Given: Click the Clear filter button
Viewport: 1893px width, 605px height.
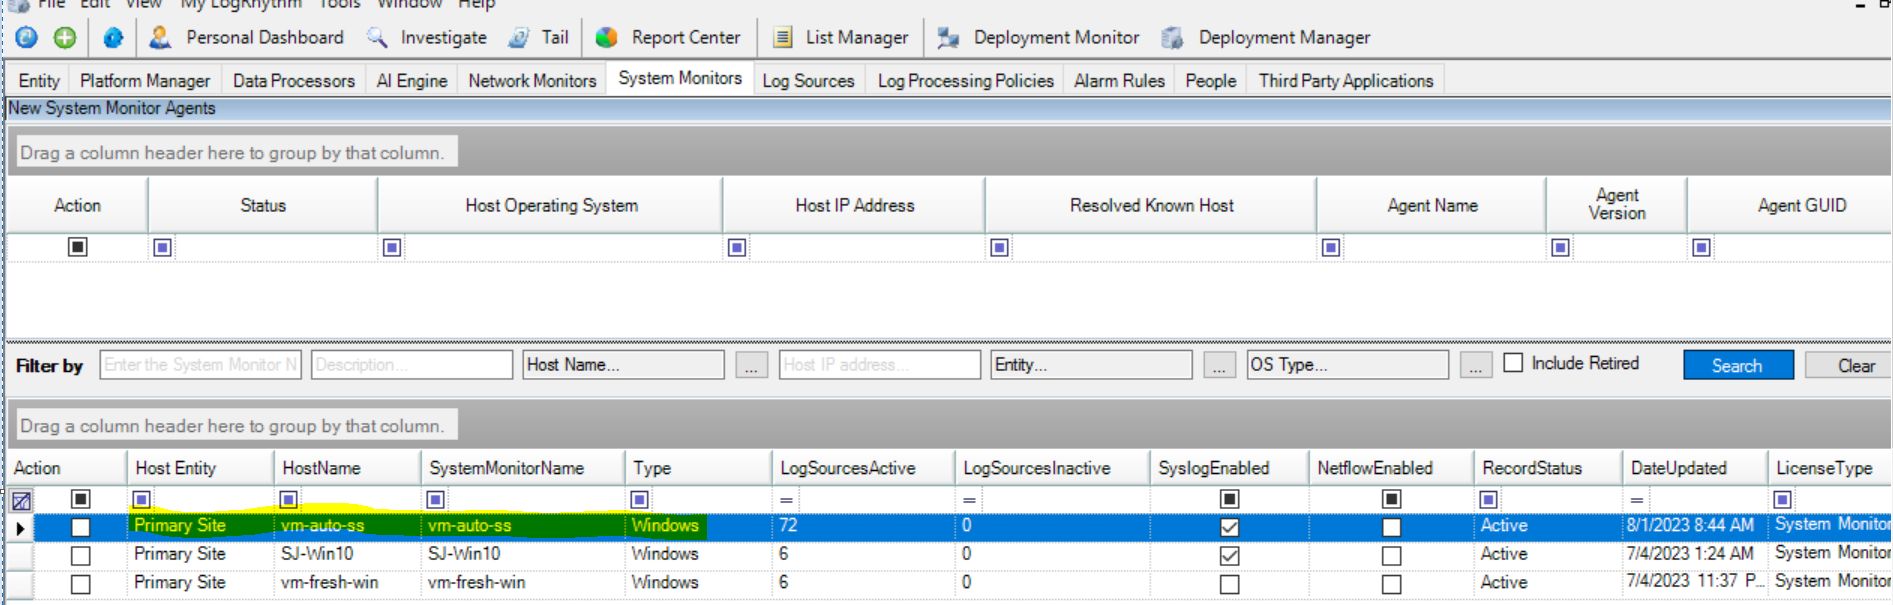Looking at the screenshot, I should pyautogui.click(x=1855, y=366).
